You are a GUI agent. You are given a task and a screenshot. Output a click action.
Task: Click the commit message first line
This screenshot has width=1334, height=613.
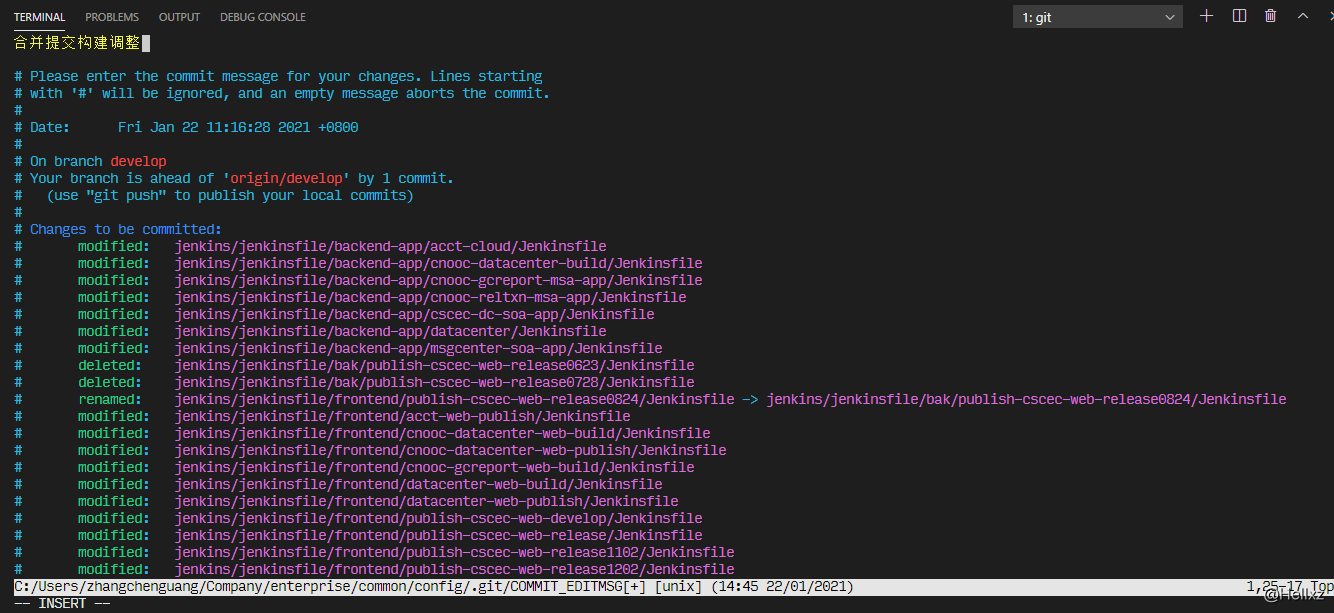(78, 43)
